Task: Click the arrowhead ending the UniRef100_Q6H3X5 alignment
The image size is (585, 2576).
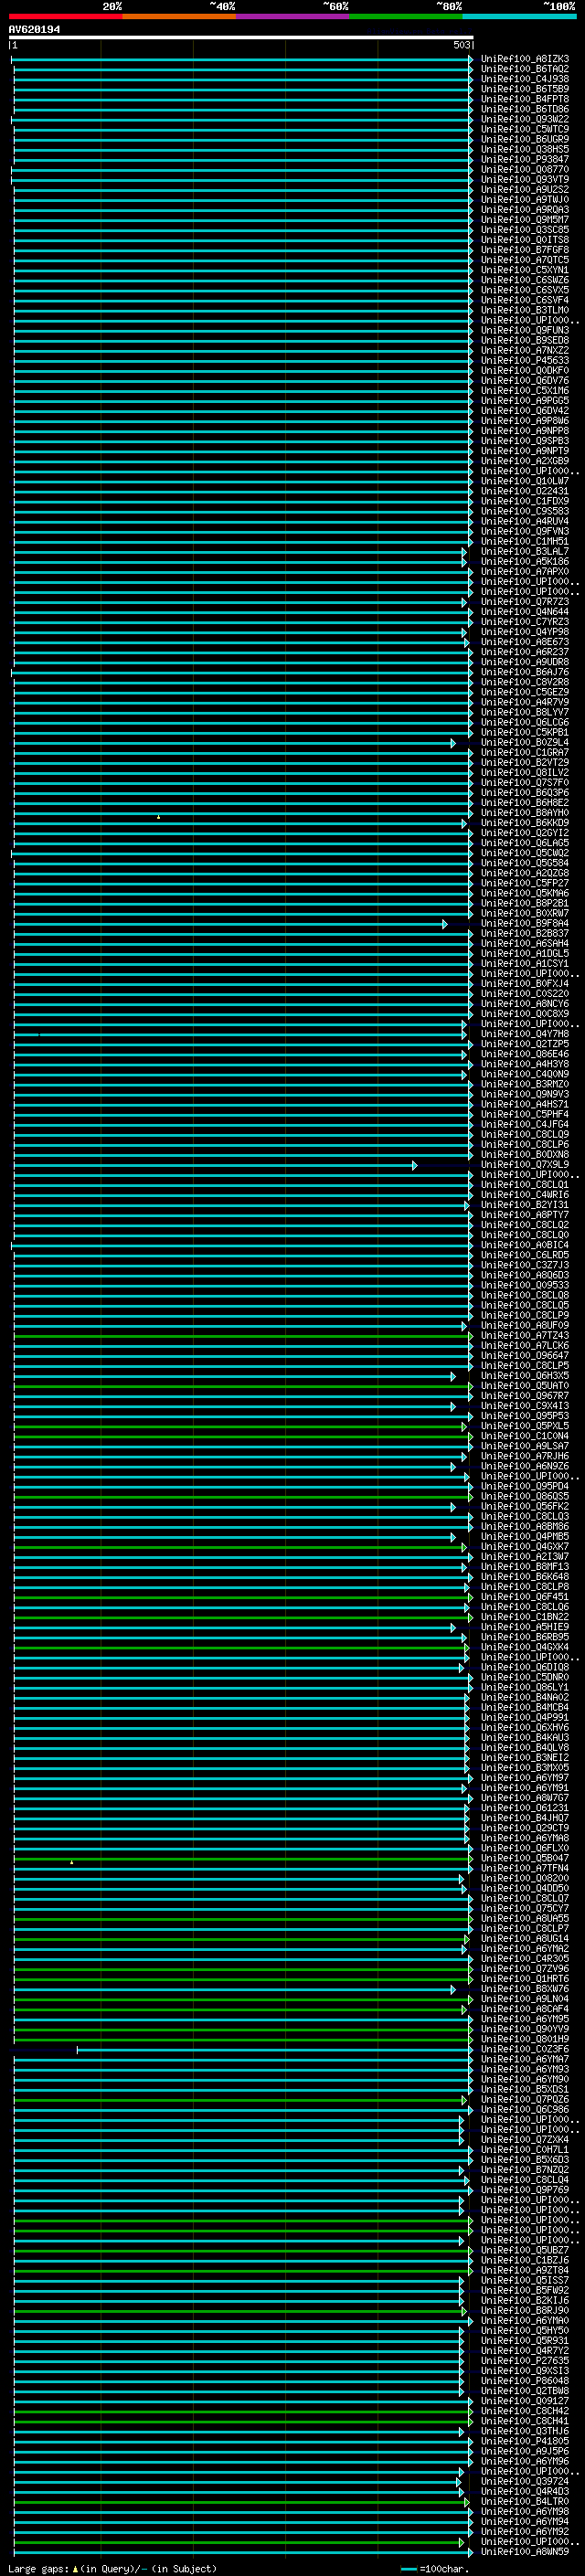Action: tap(453, 1376)
